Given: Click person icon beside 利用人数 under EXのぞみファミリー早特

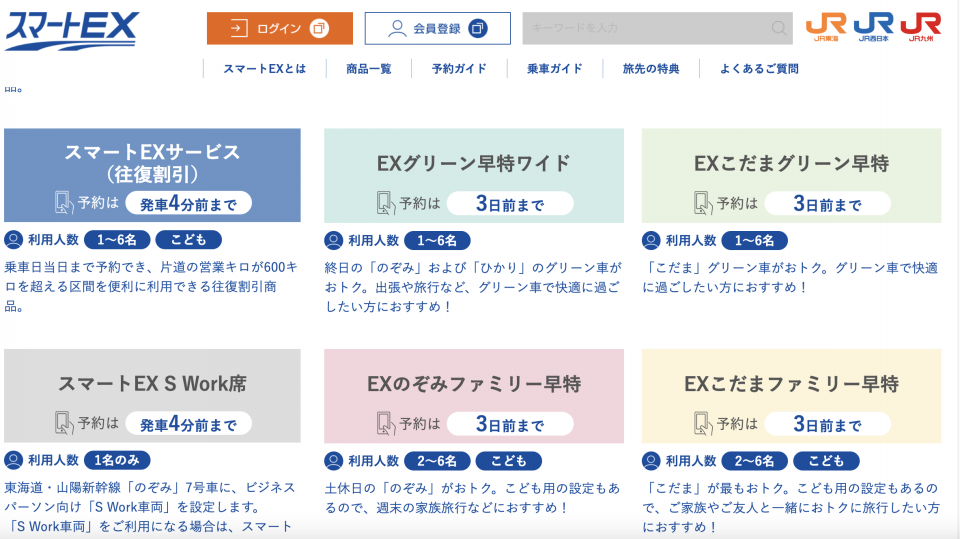Looking at the screenshot, I should (x=334, y=461).
